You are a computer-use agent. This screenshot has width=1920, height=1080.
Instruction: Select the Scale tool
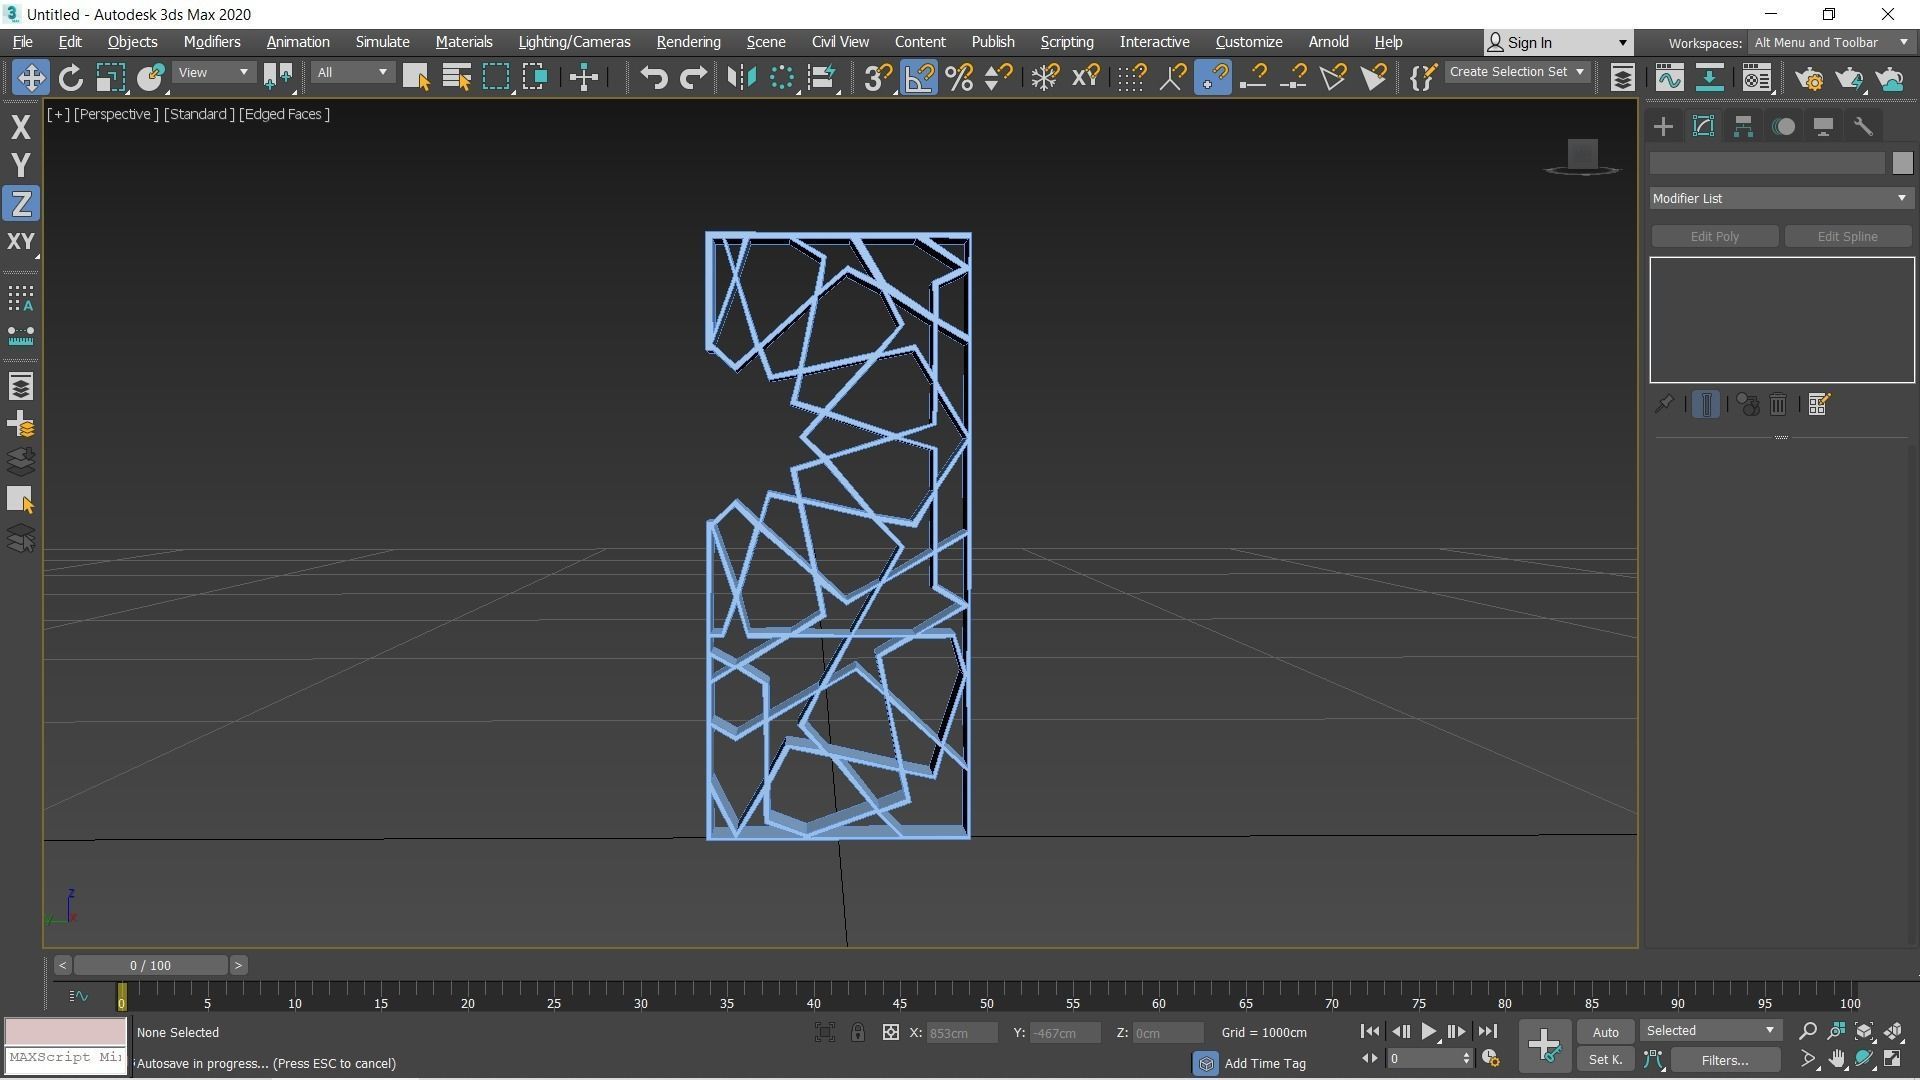pos(110,77)
